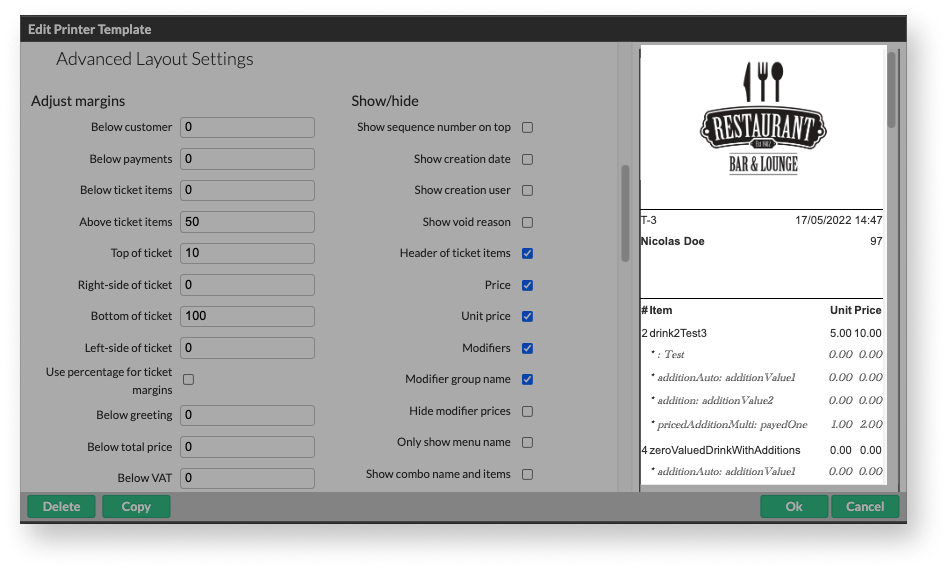Enable Show combo name and items
The image size is (947, 569).
coord(527,474)
